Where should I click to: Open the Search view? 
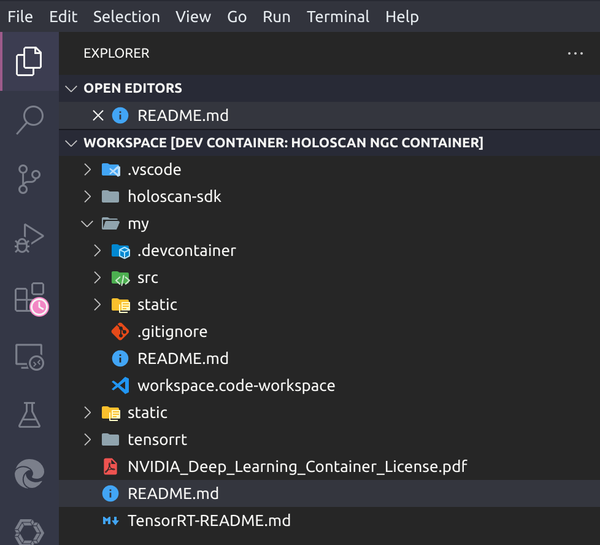tap(30, 120)
